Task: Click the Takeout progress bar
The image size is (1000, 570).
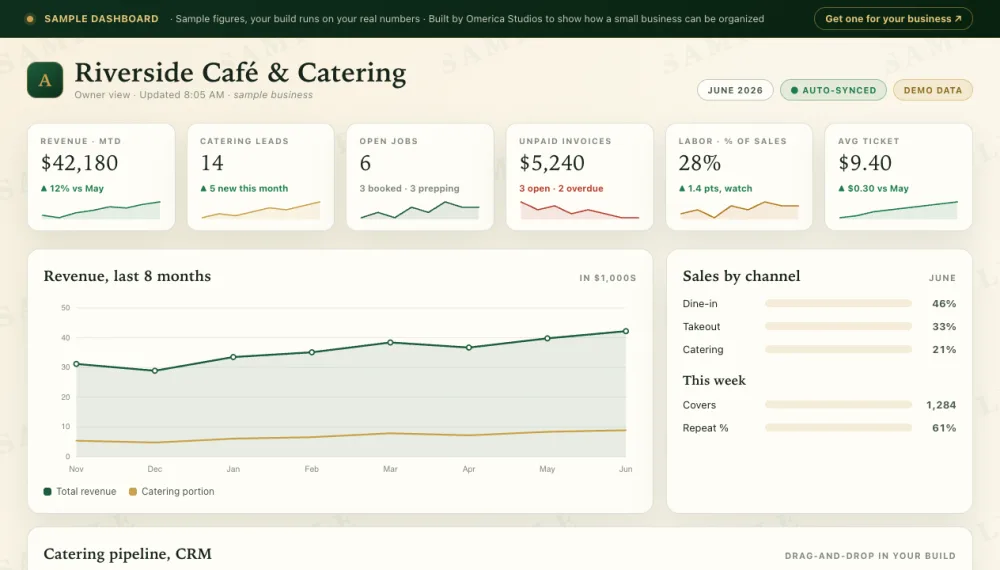Action: [x=838, y=326]
